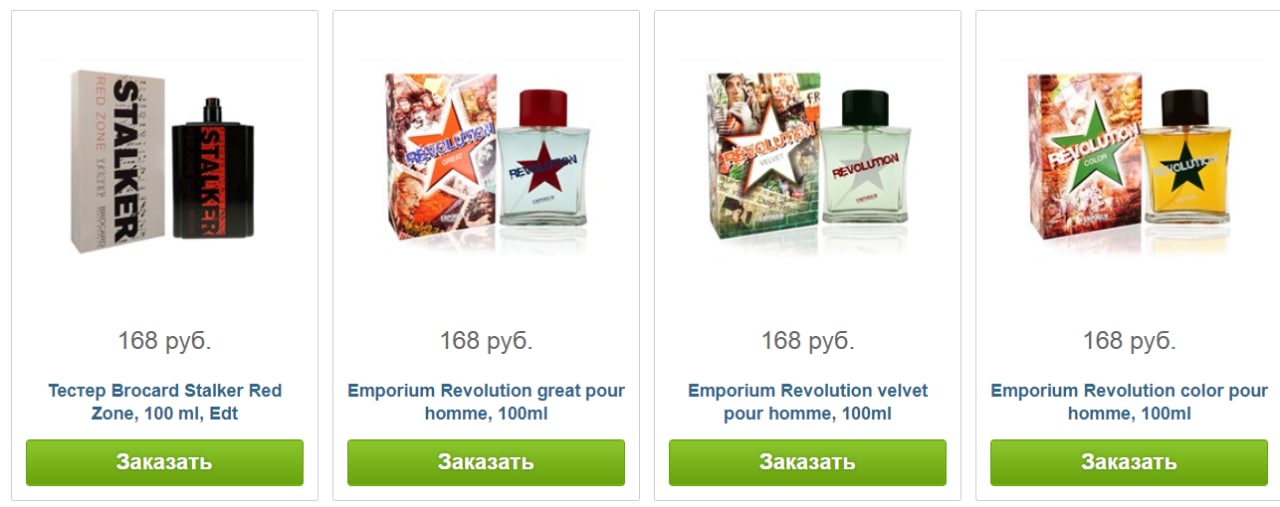This screenshot has width=1280, height=507.
Task: Open the Тестер Brocard Stalker Red Zone link
Action: click(x=165, y=402)
